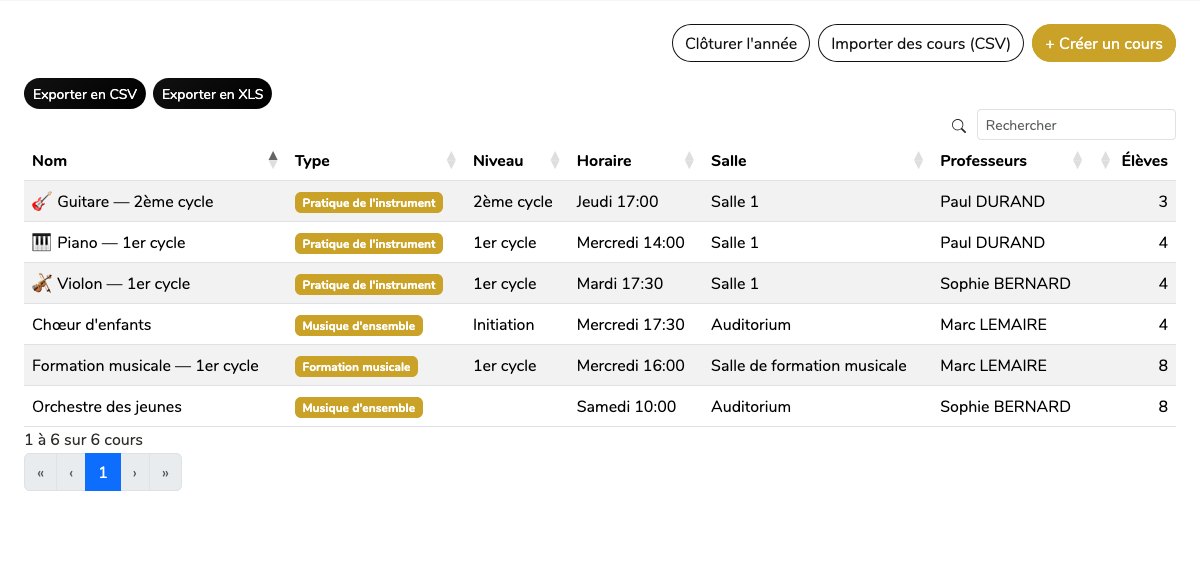Click Marc LEMAIRE in Chœur d'enfants row
The height and width of the screenshot is (565, 1200).
pos(993,325)
